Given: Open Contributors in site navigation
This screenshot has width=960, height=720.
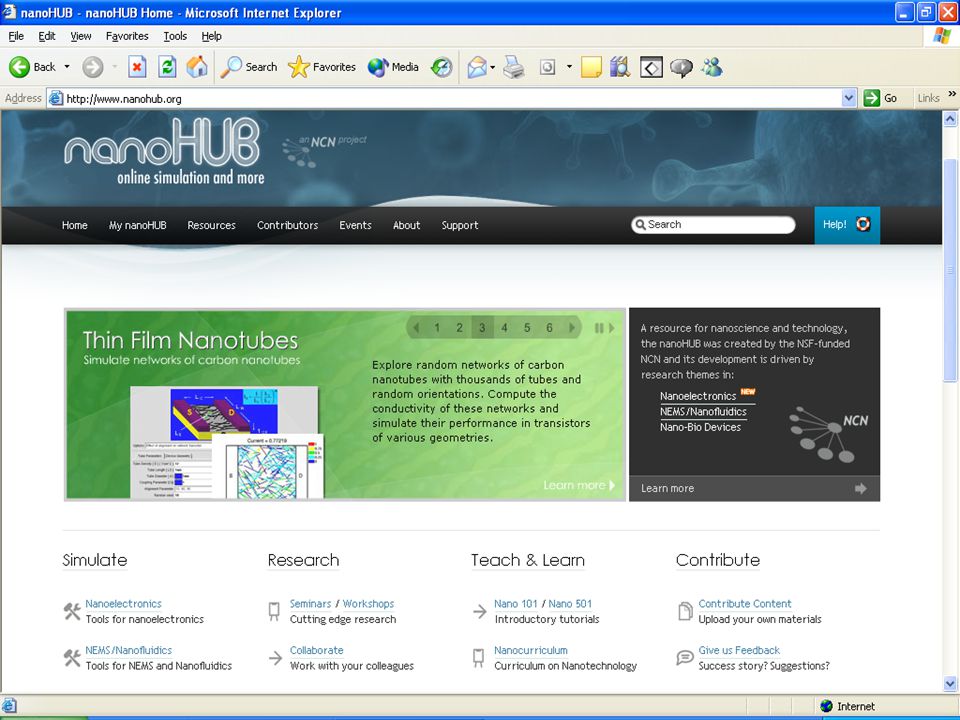Looking at the screenshot, I should [287, 225].
